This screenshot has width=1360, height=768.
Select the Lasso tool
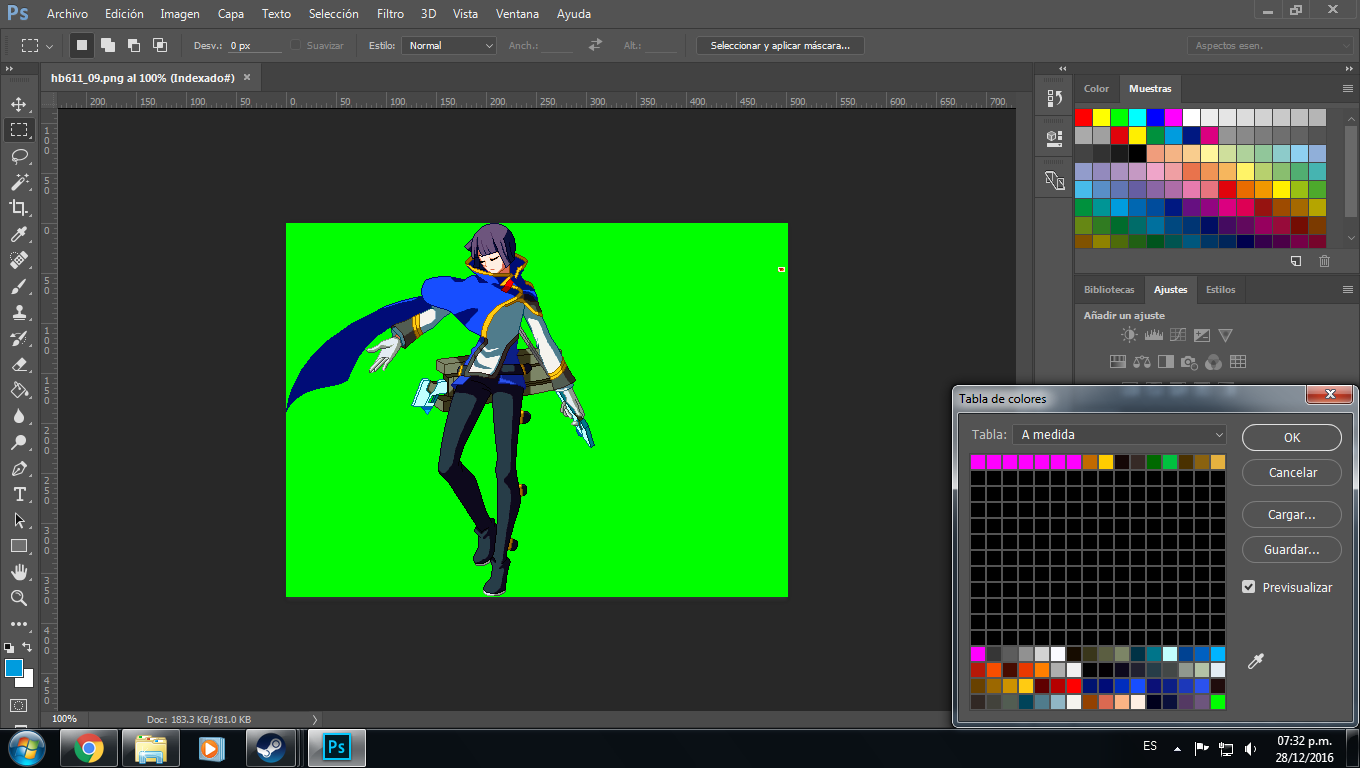[19, 156]
